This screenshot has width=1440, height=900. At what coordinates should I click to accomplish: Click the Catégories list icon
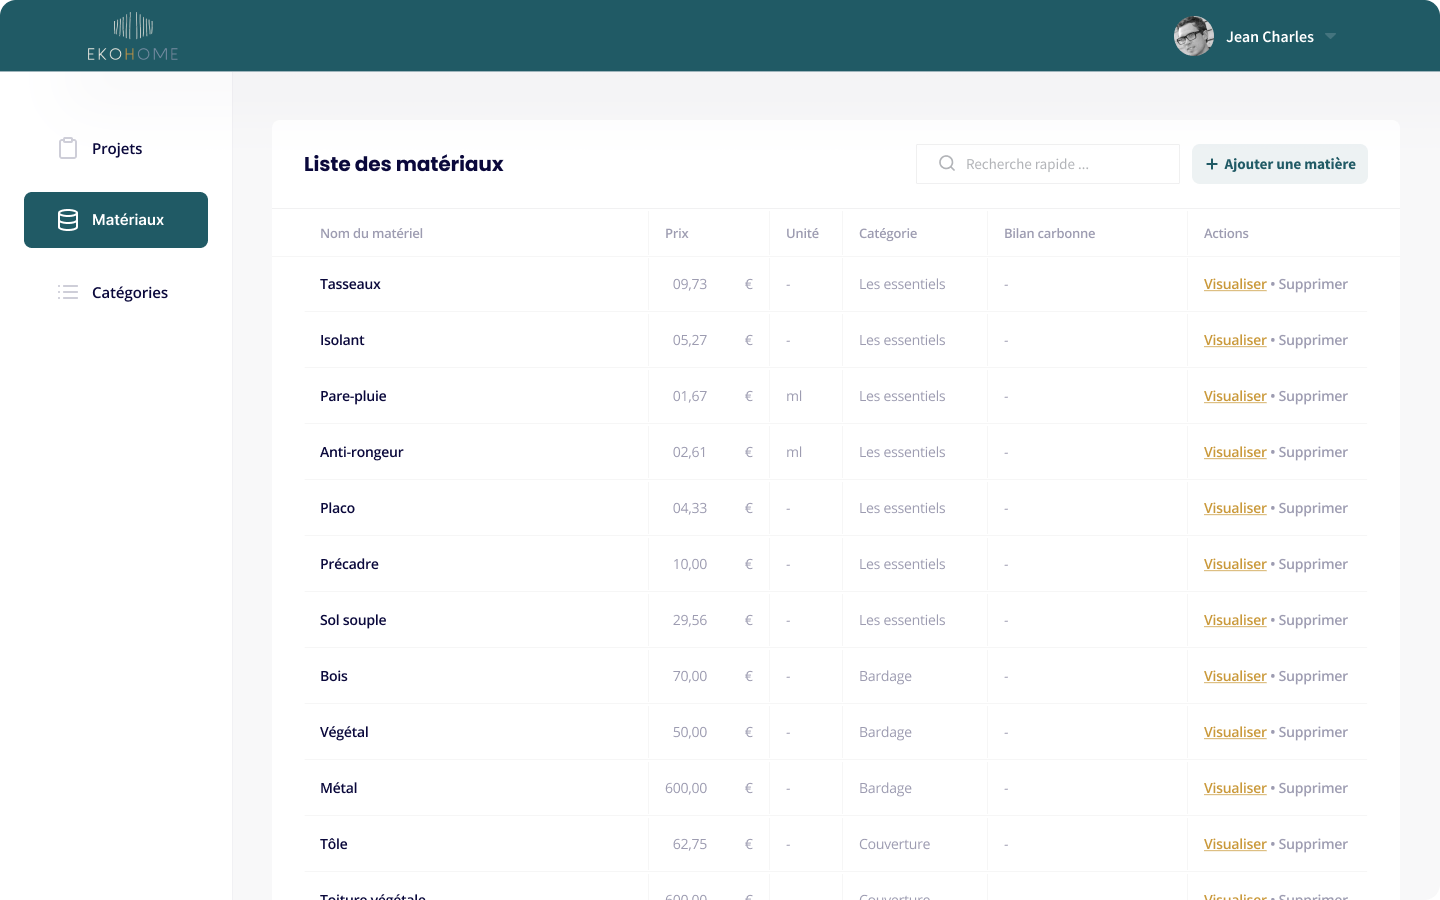click(68, 292)
